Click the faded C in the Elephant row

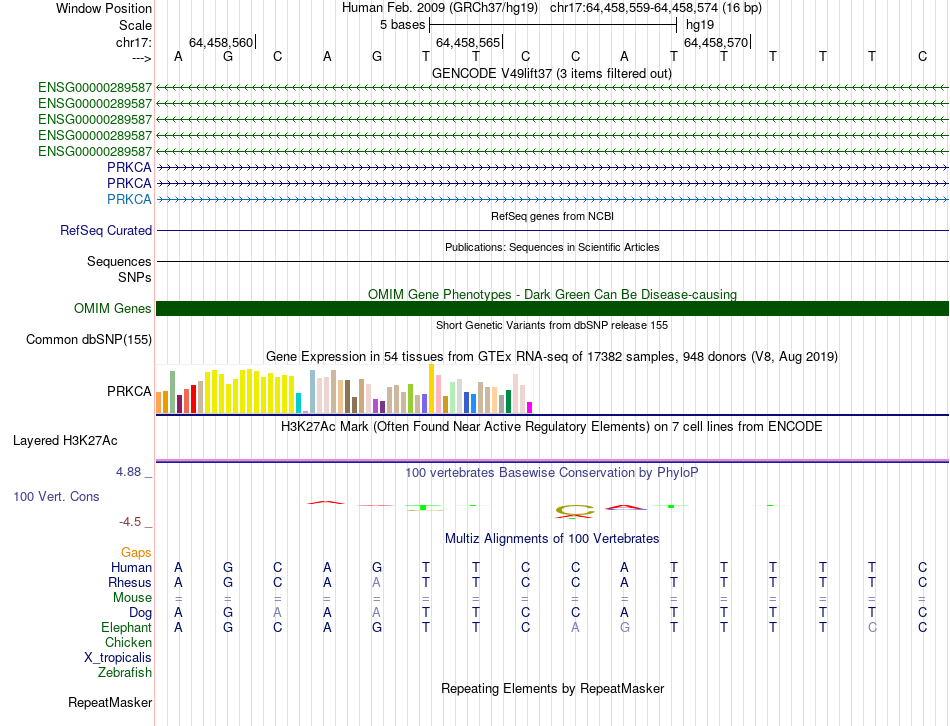(x=872, y=628)
